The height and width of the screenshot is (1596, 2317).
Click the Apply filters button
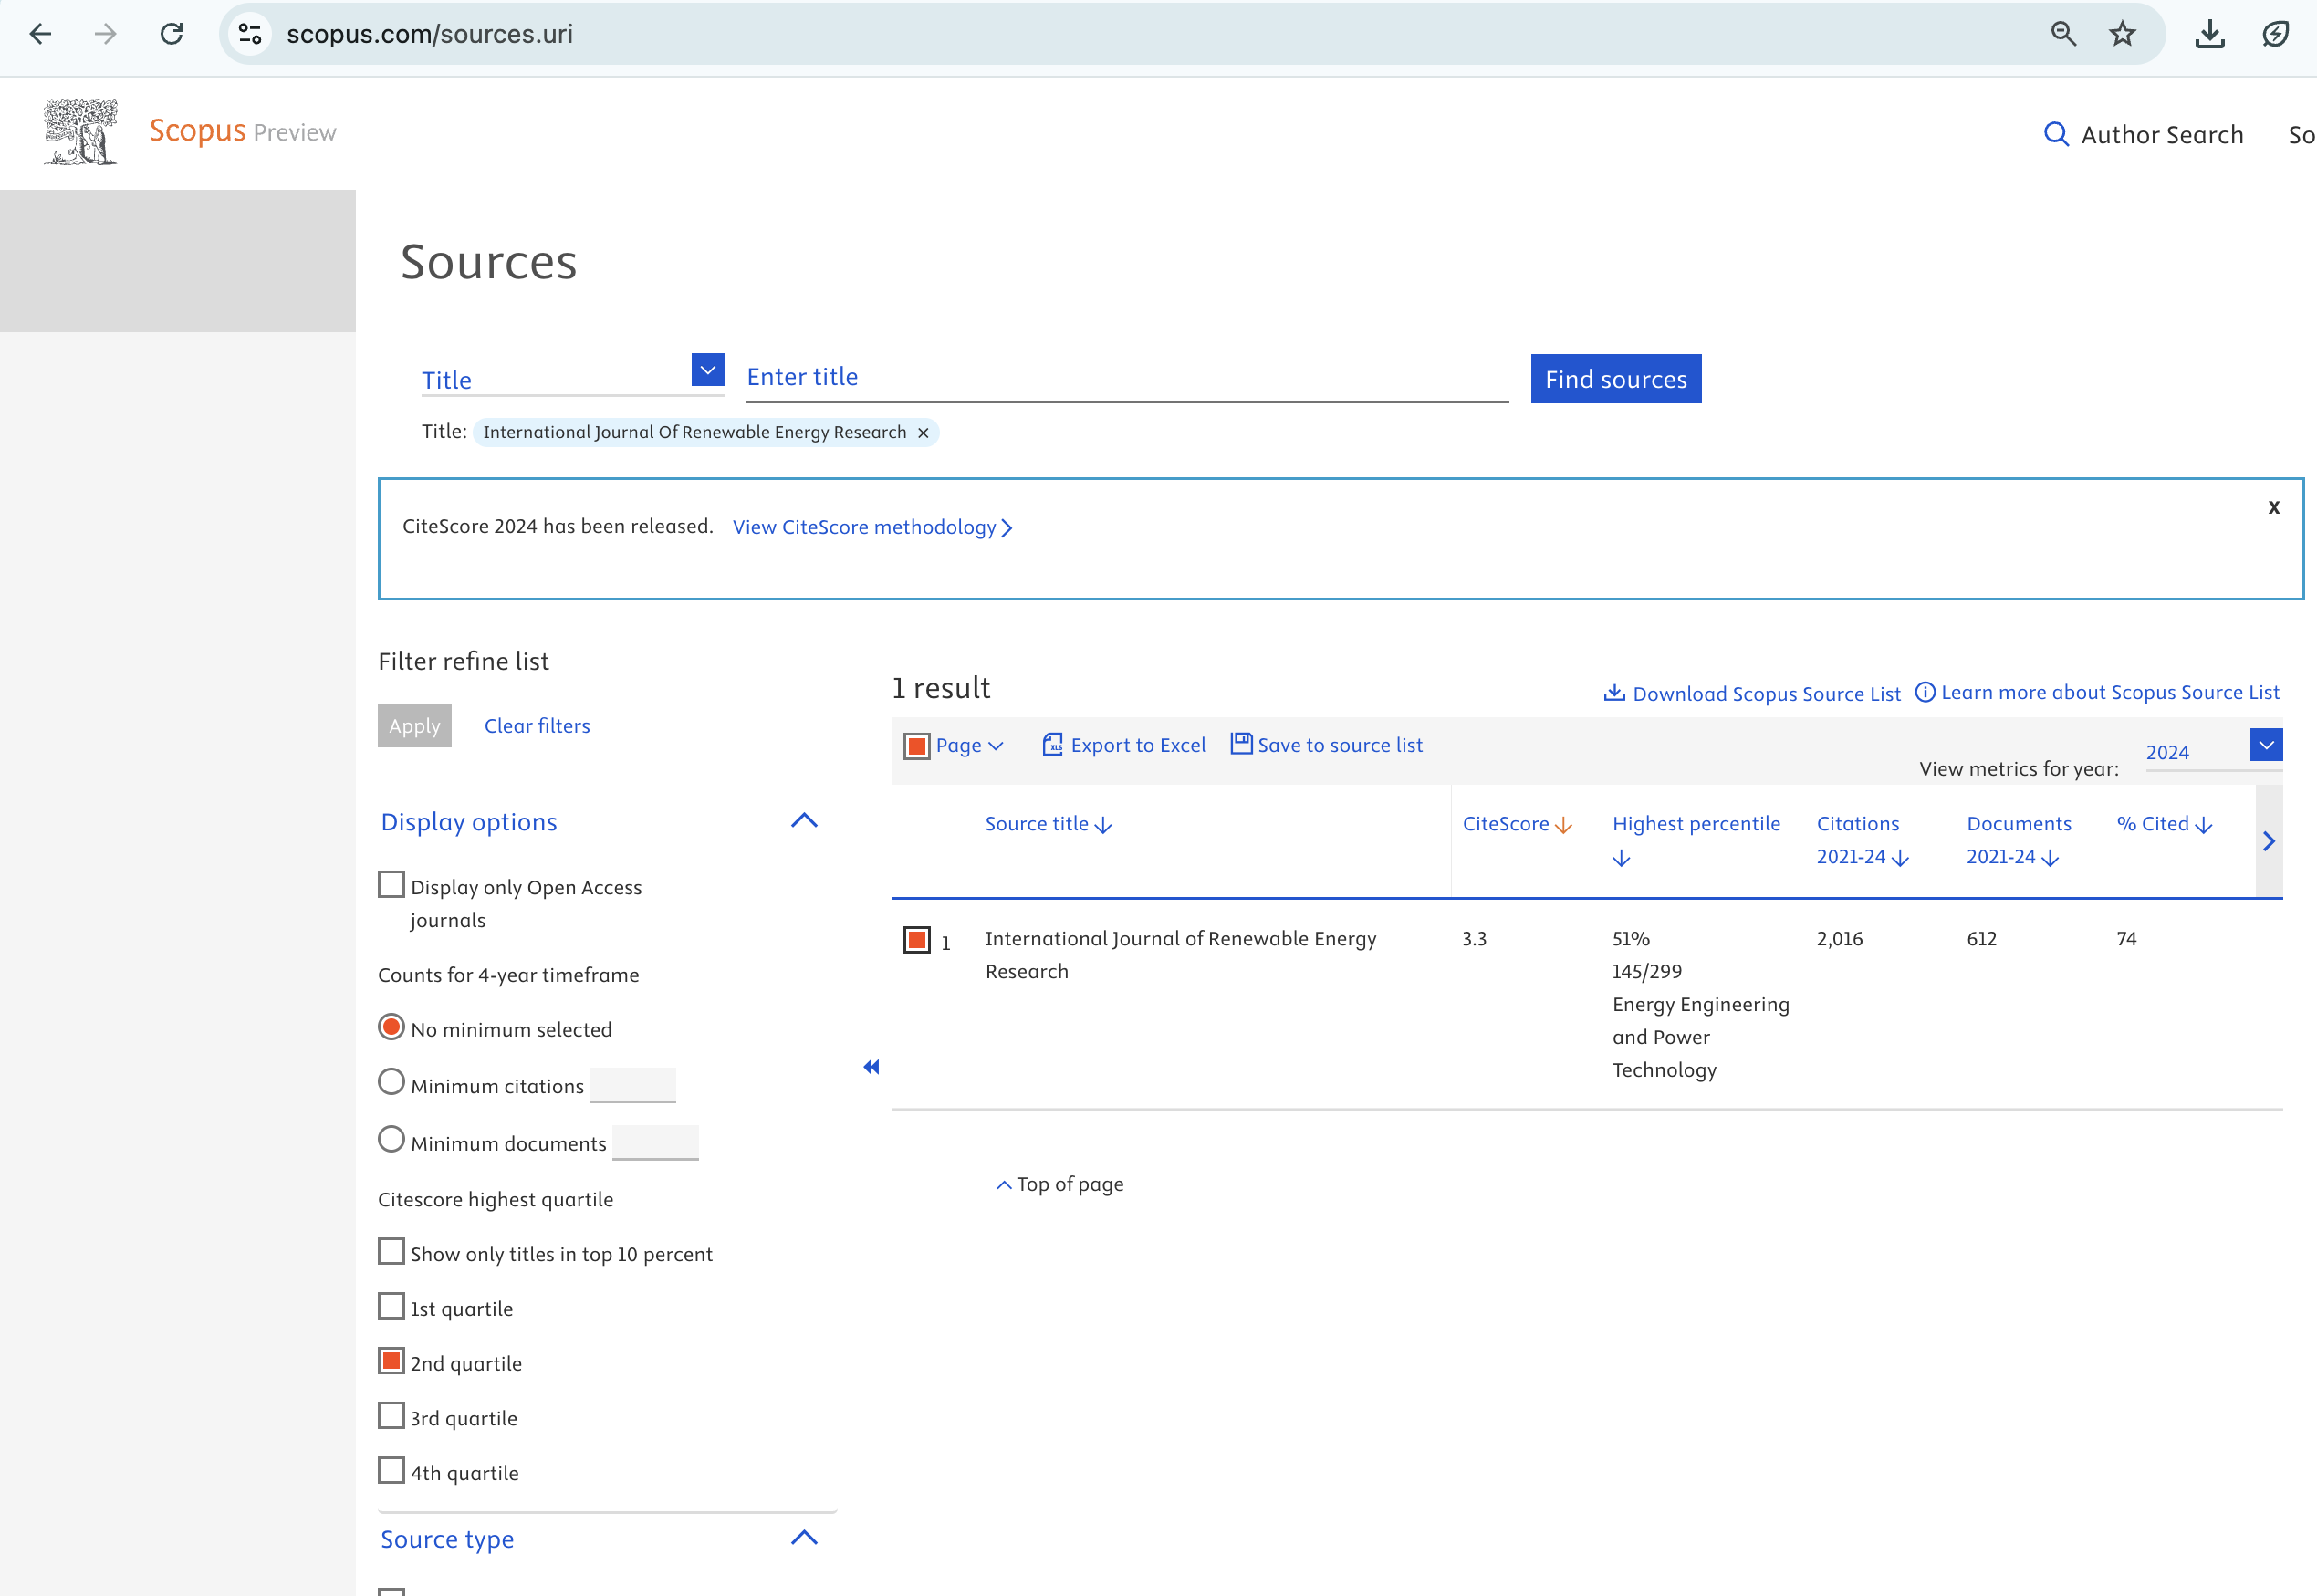(414, 726)
